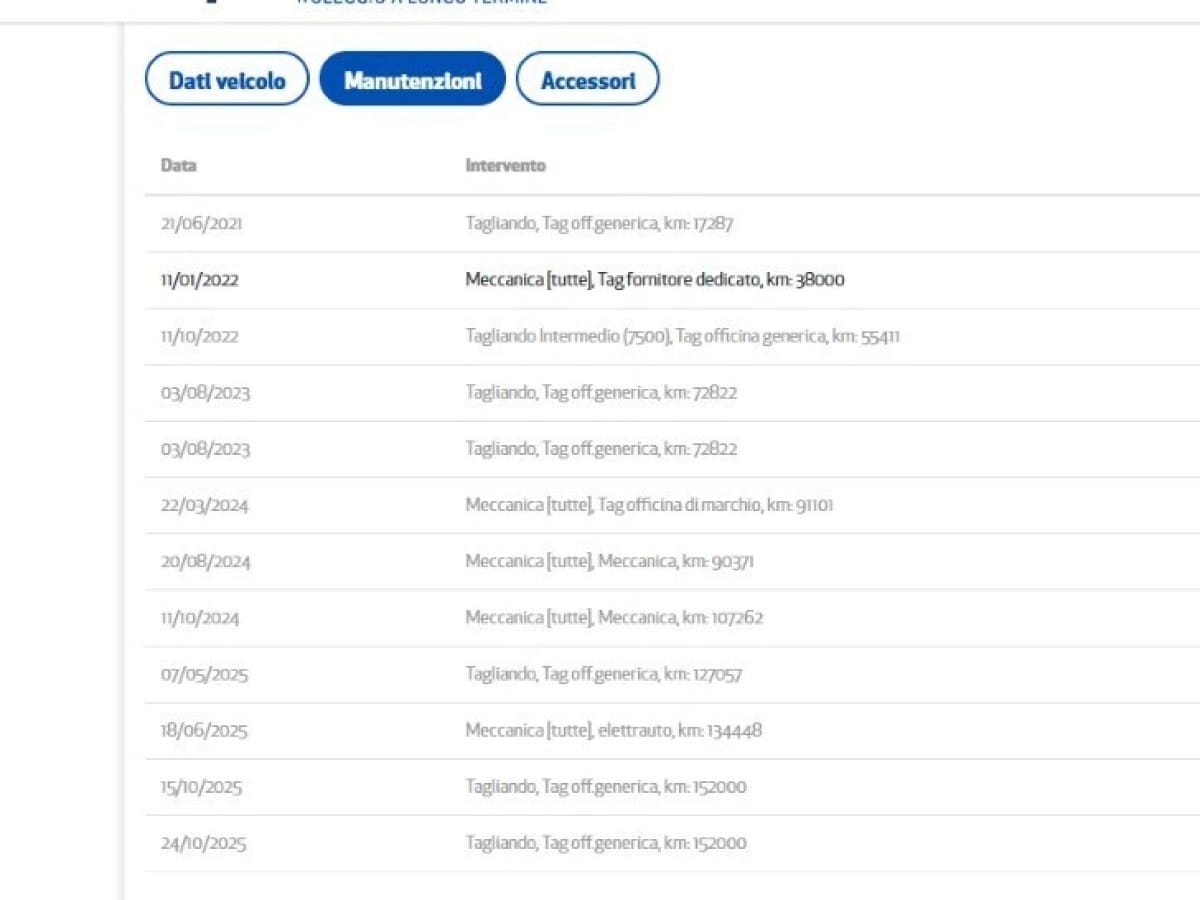Open the fornitore dedicato km 38000 entry

[x=654, y=280]
